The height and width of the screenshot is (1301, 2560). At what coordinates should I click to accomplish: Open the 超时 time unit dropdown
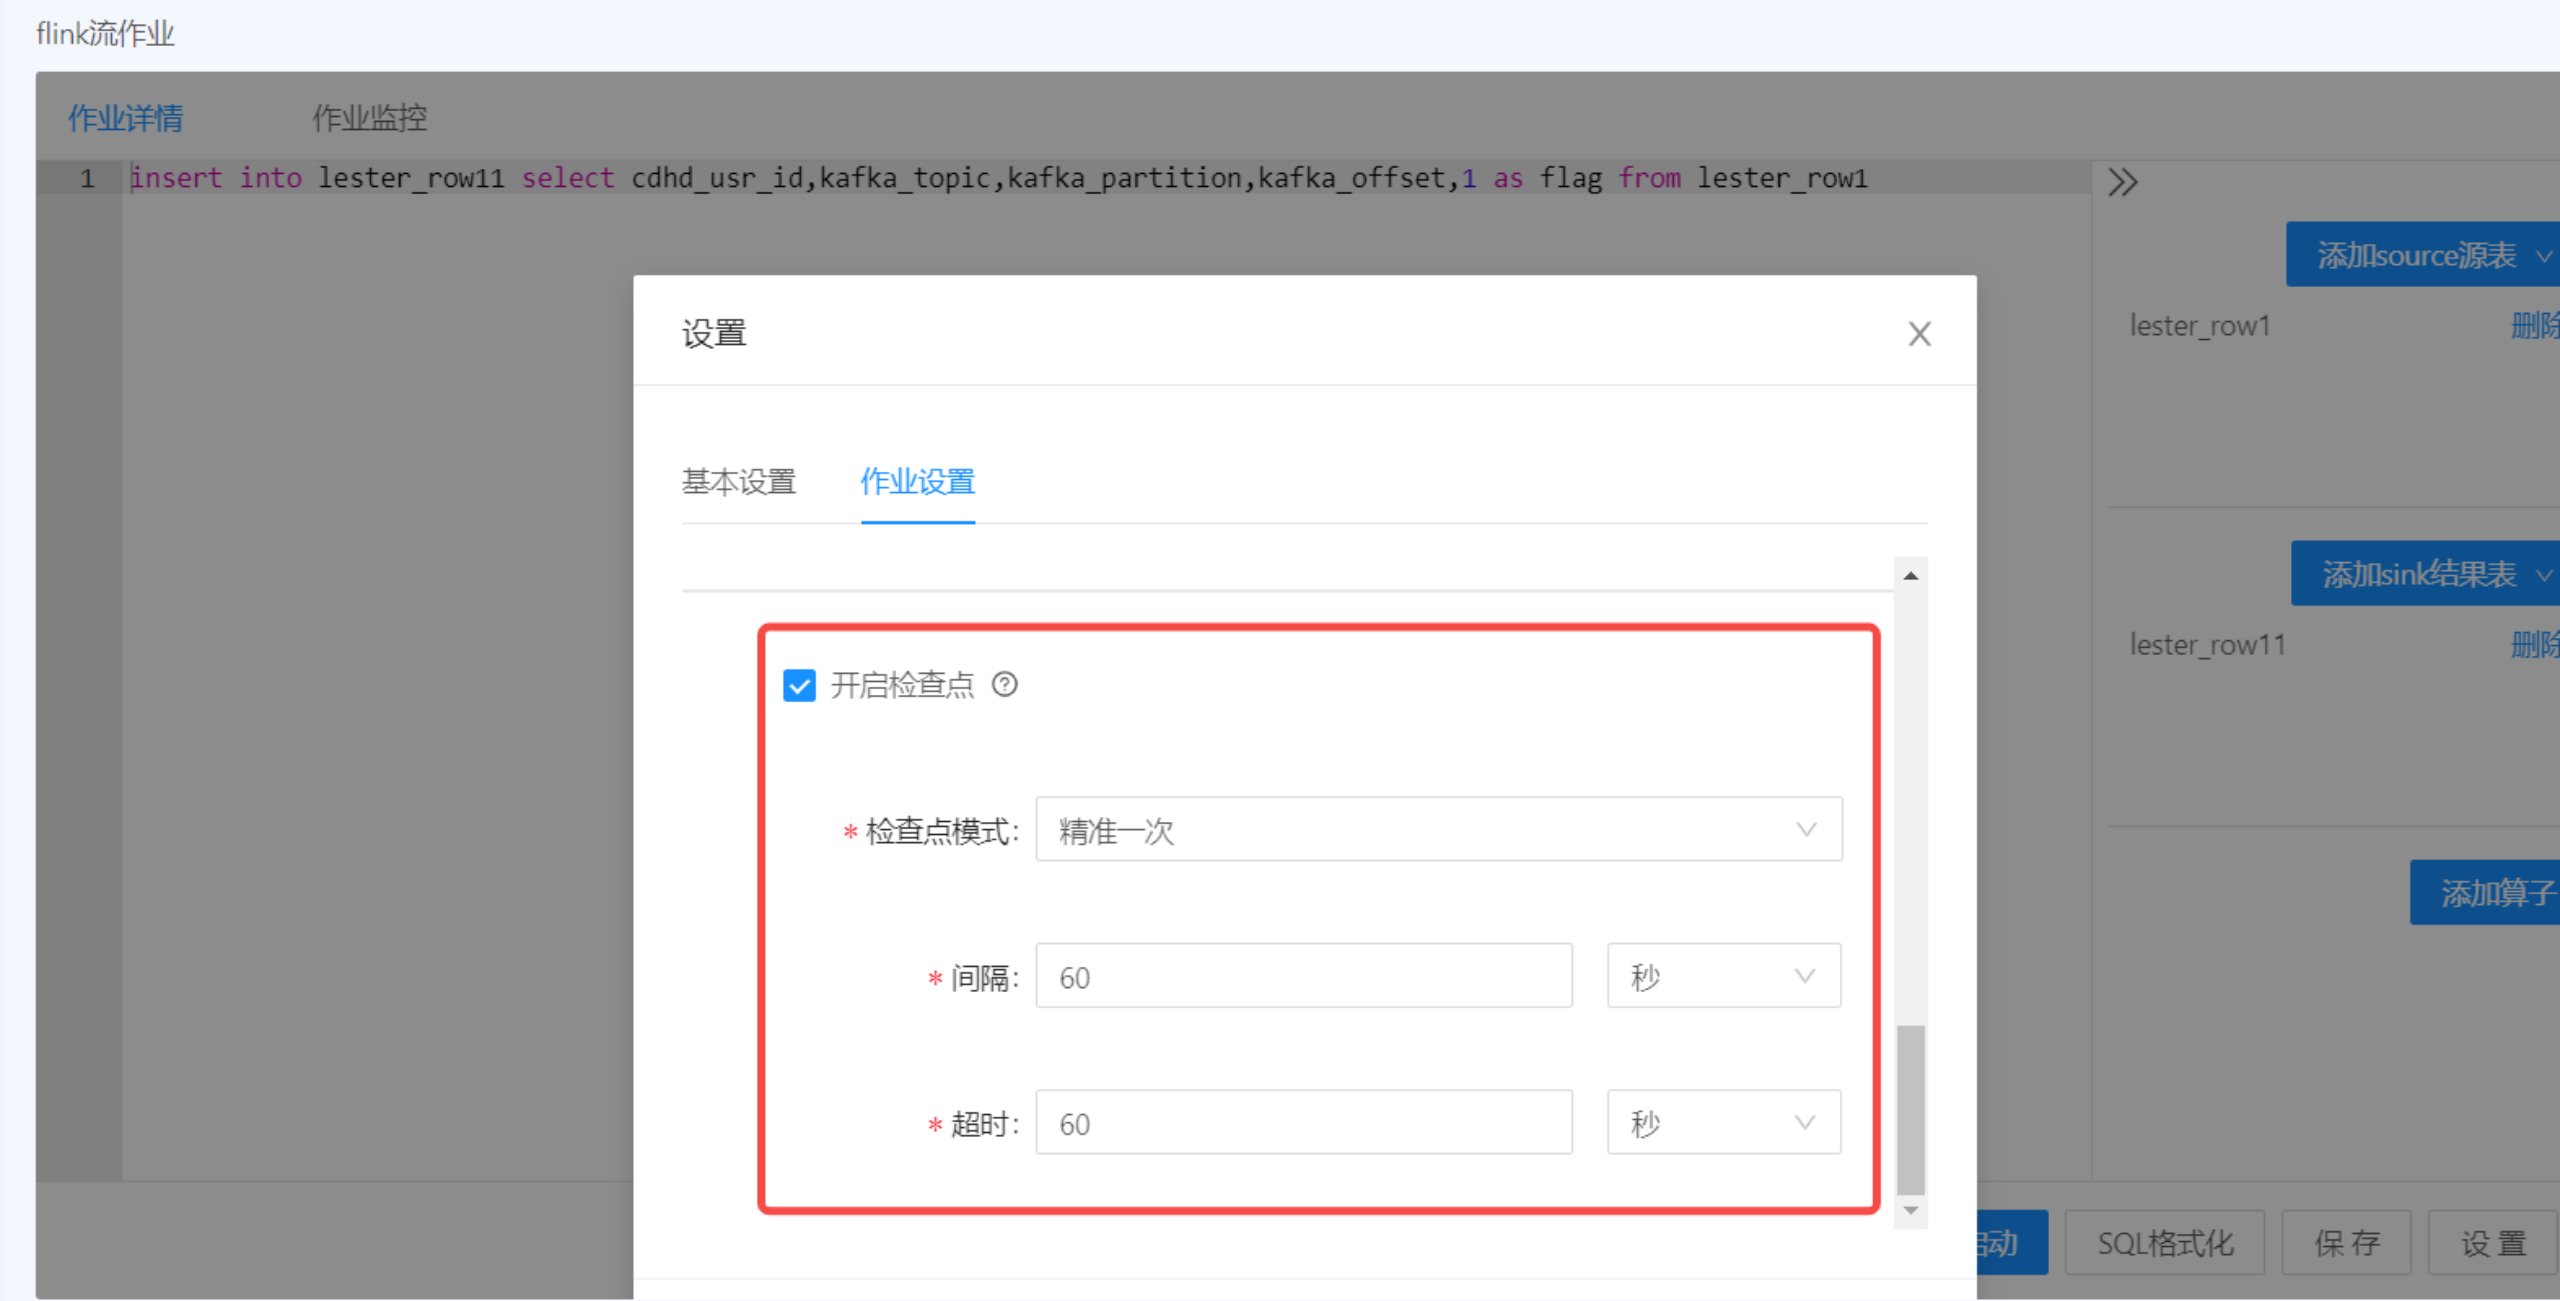(x=1722, y=1123)
